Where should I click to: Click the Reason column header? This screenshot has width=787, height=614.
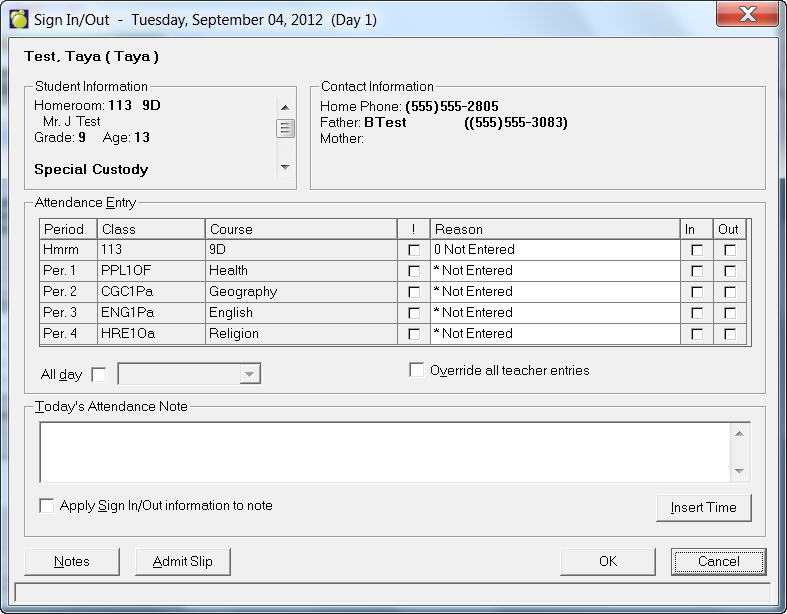pos(555,229)
